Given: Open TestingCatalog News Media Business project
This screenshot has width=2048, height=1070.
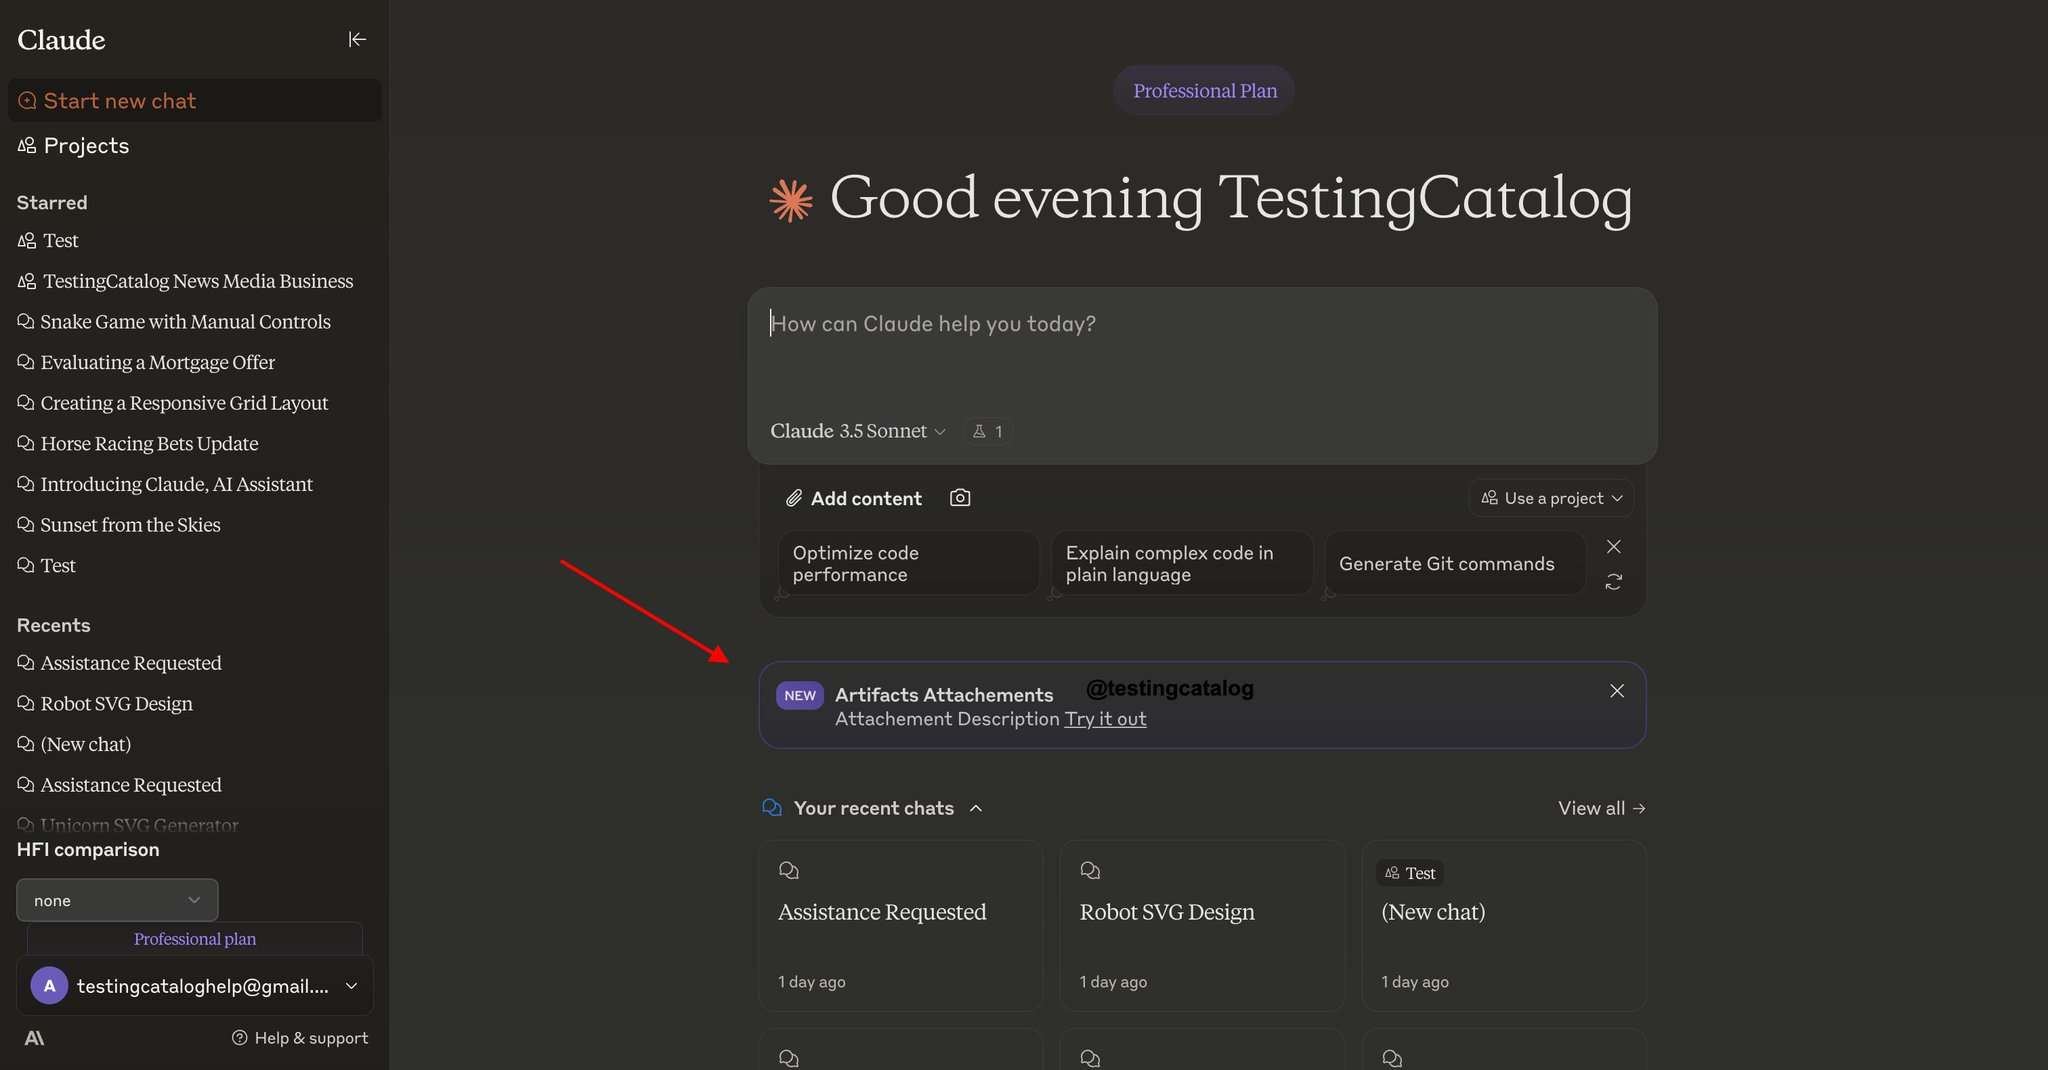Looking at the screenshot, I should click(185, 281).
